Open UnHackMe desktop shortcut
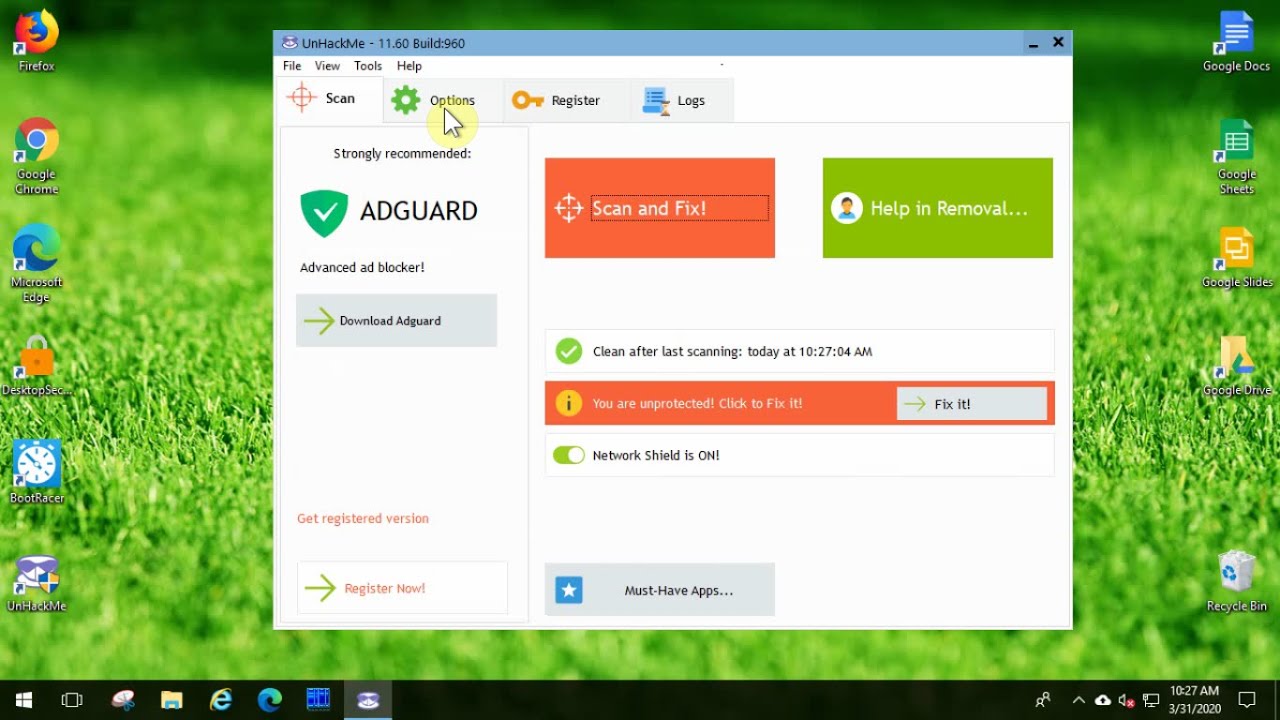This screenshot has width=1280, height=720. tap(36, 583)
